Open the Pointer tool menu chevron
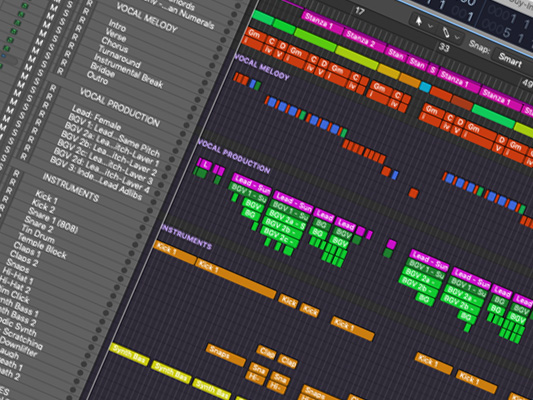This screenshot has width=533, height=400. point(430,26)
